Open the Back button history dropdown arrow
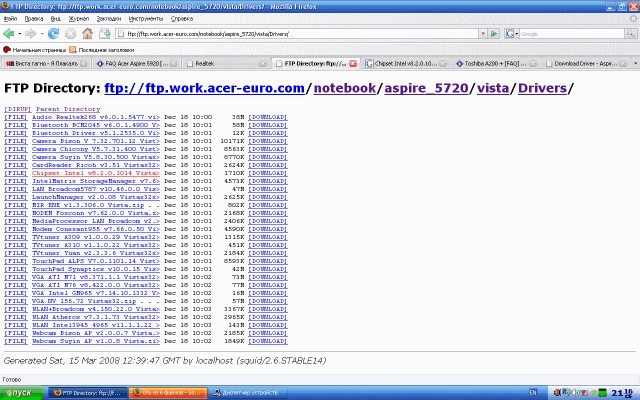640x400 pixels. [19, 34]
